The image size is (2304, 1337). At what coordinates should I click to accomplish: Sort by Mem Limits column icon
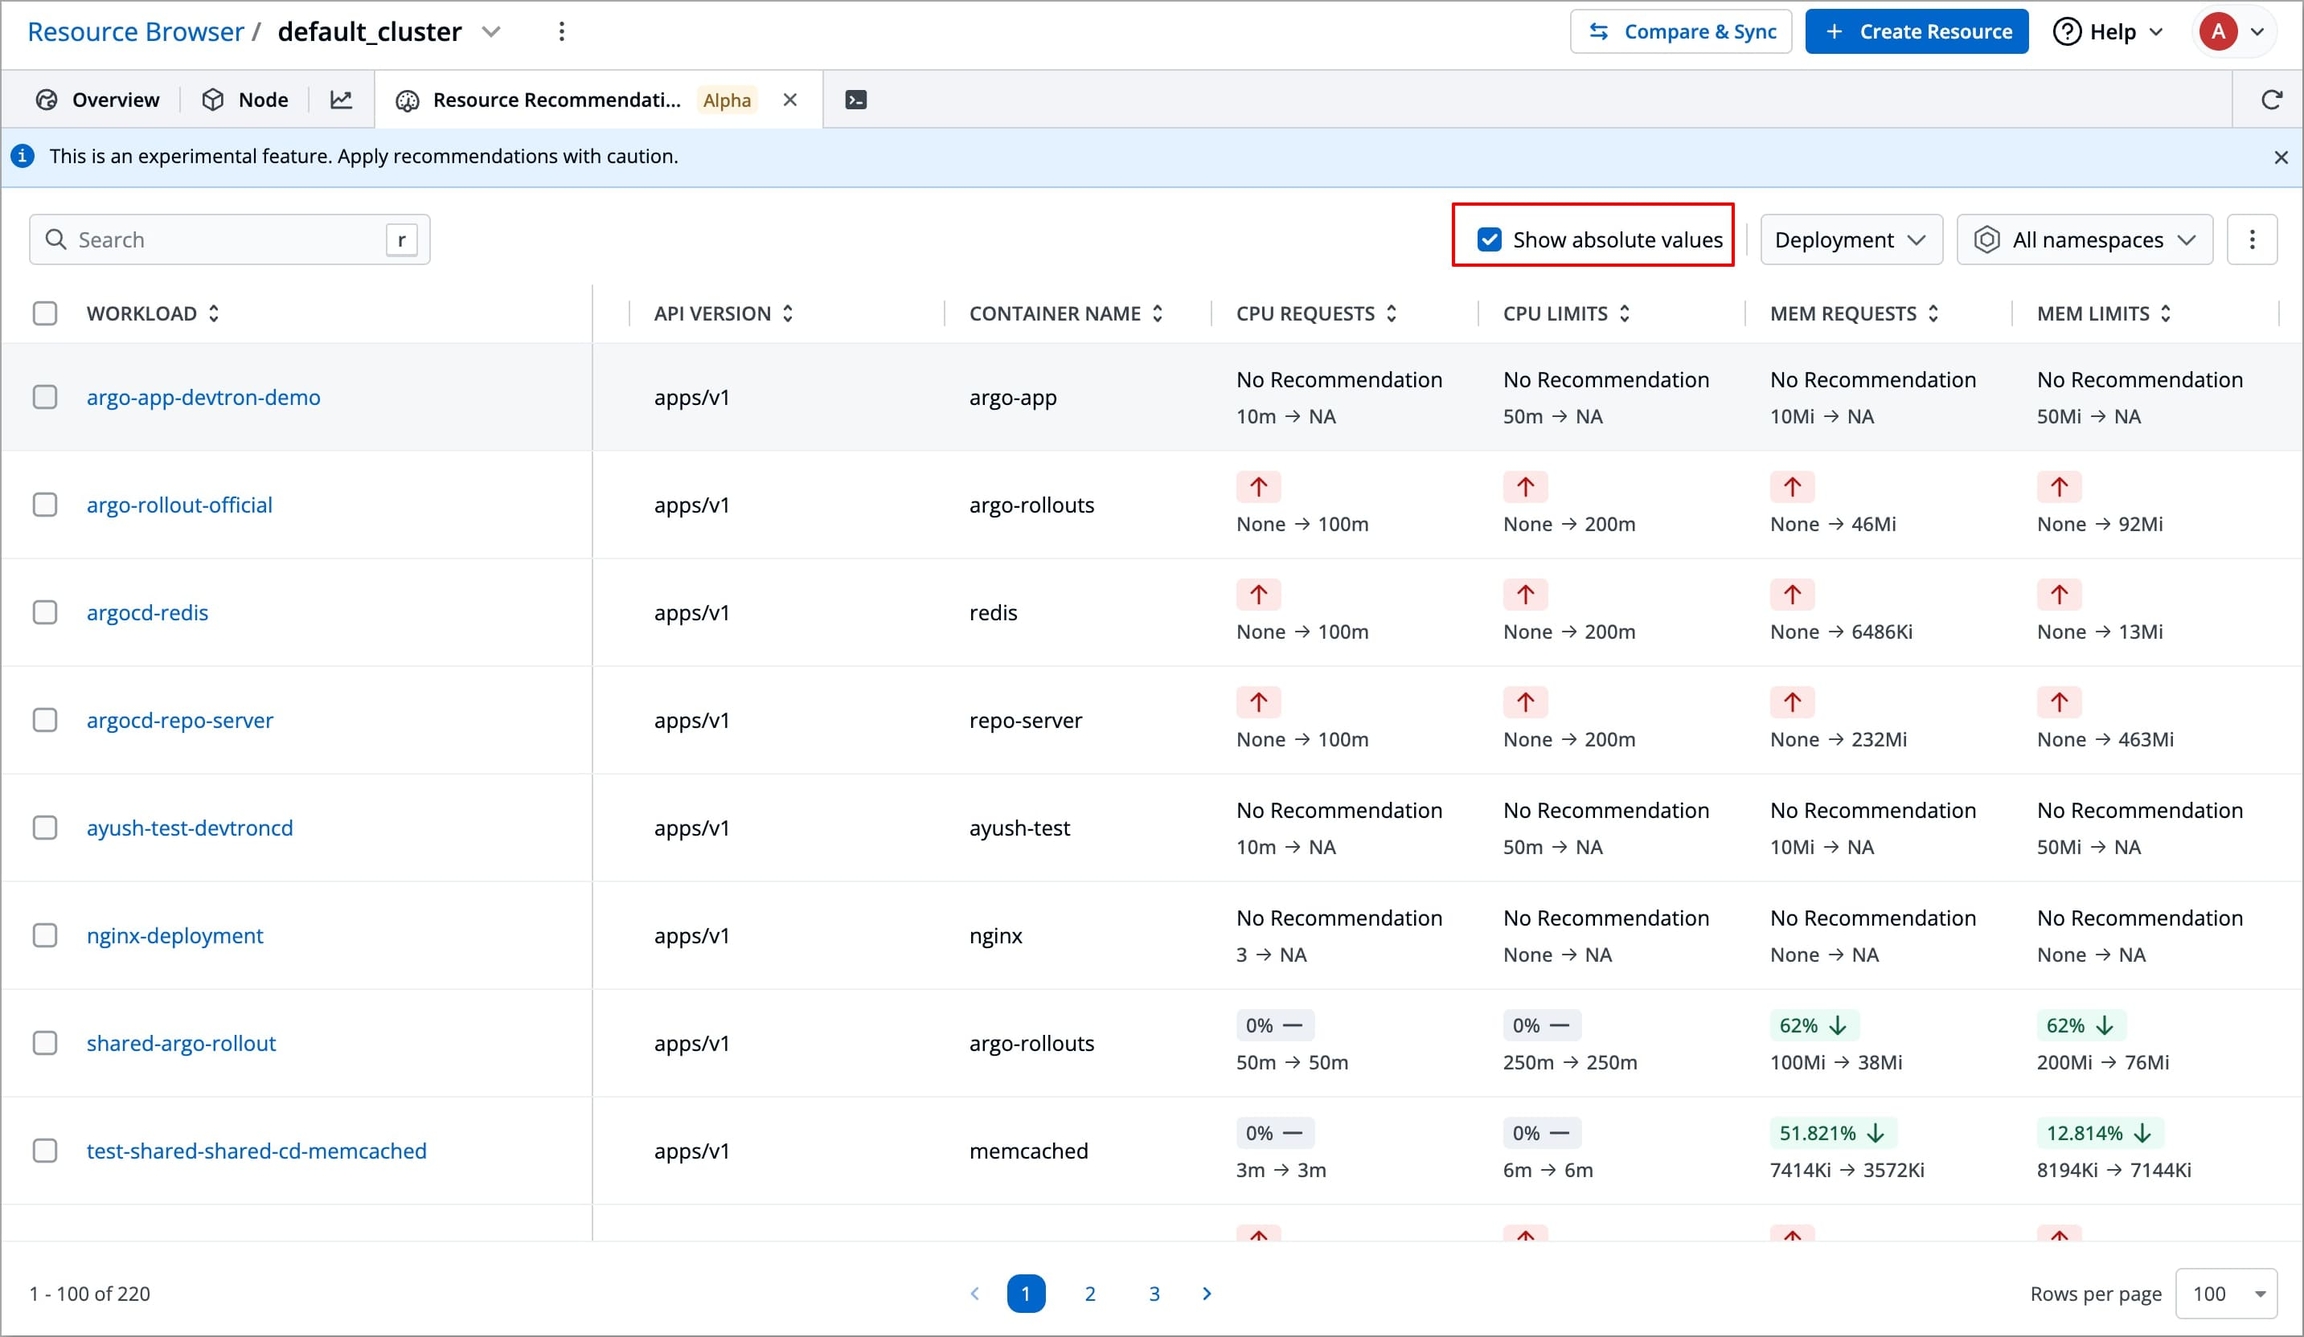[x=2166, y=314]
